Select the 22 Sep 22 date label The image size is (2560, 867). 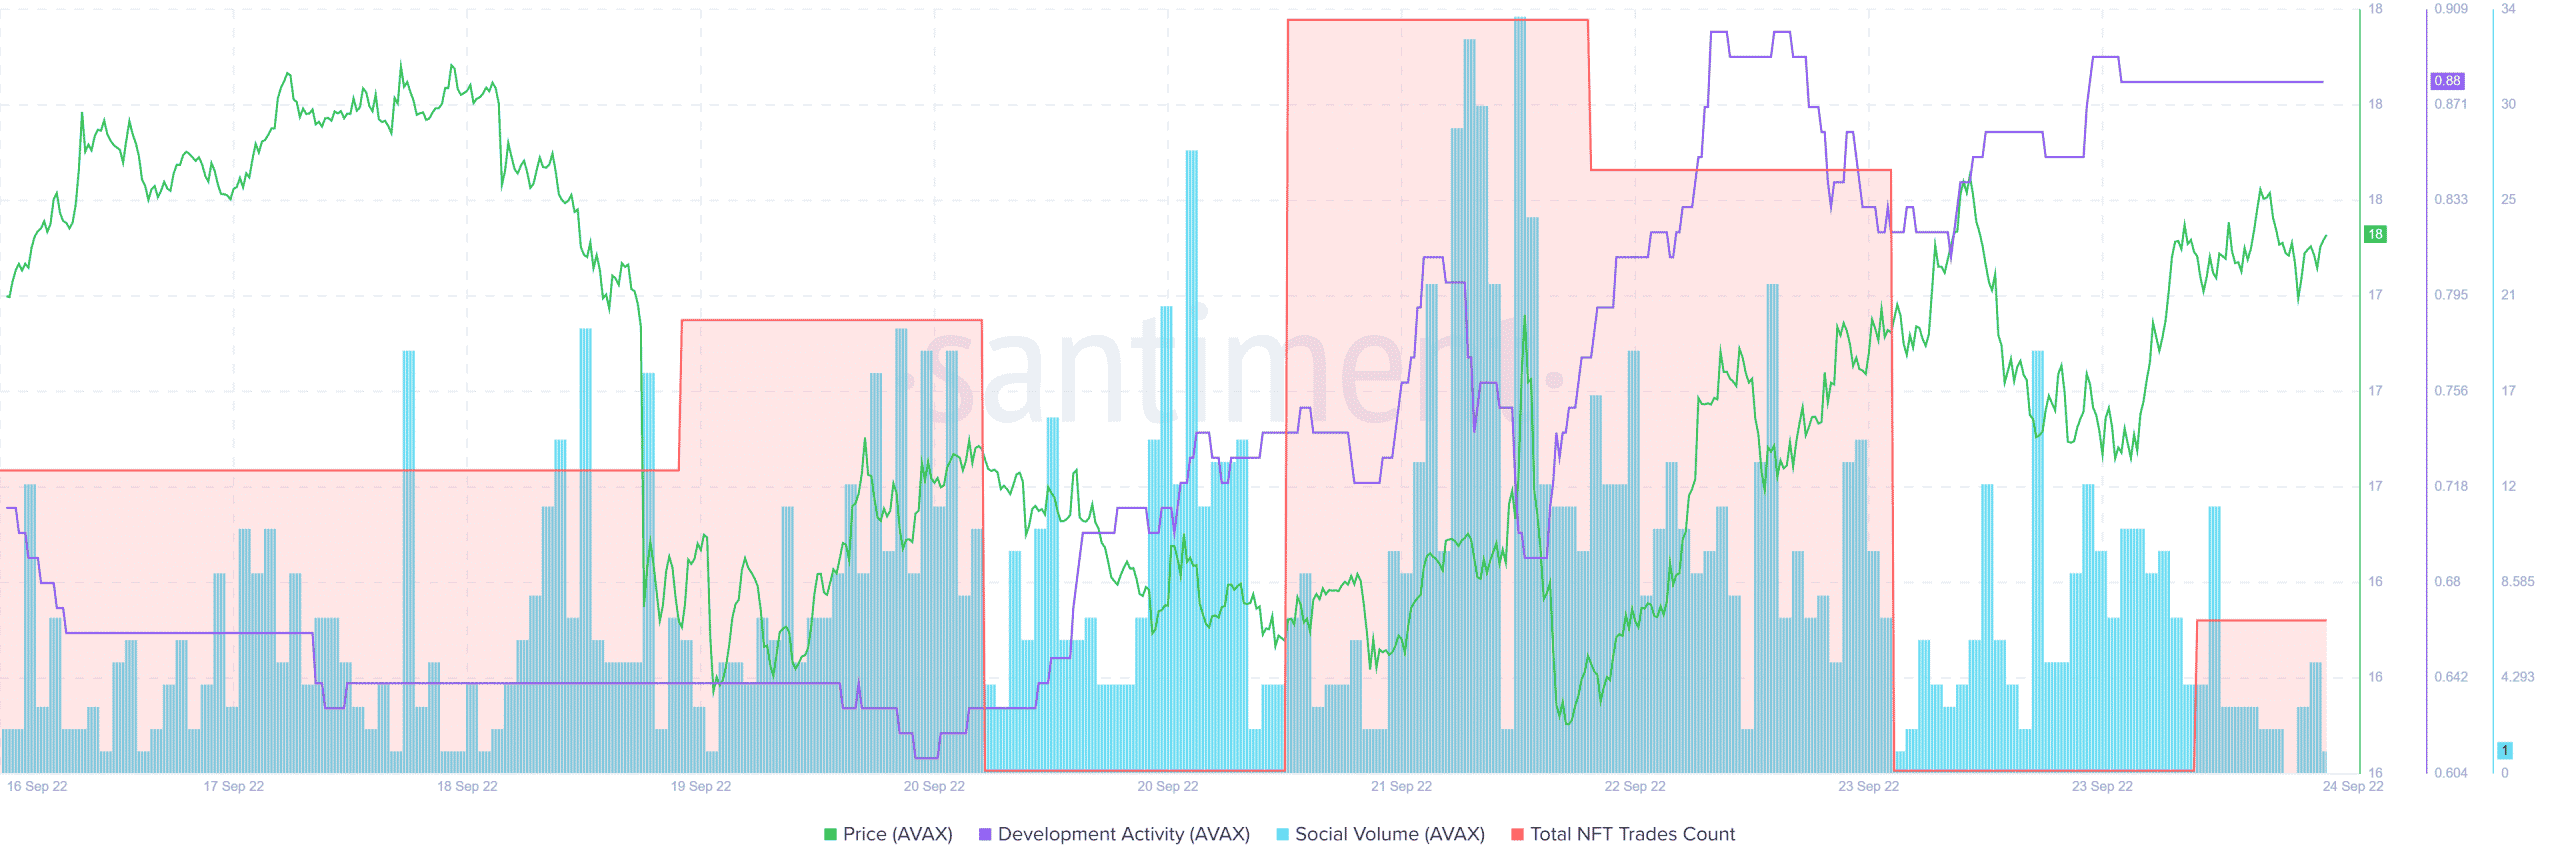[1635, 786]
